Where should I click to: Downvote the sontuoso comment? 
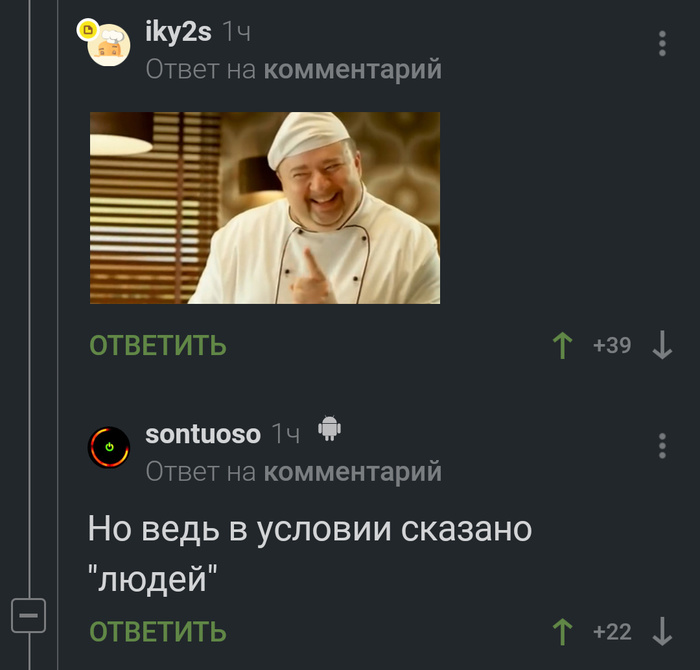(x=662, y=632)
